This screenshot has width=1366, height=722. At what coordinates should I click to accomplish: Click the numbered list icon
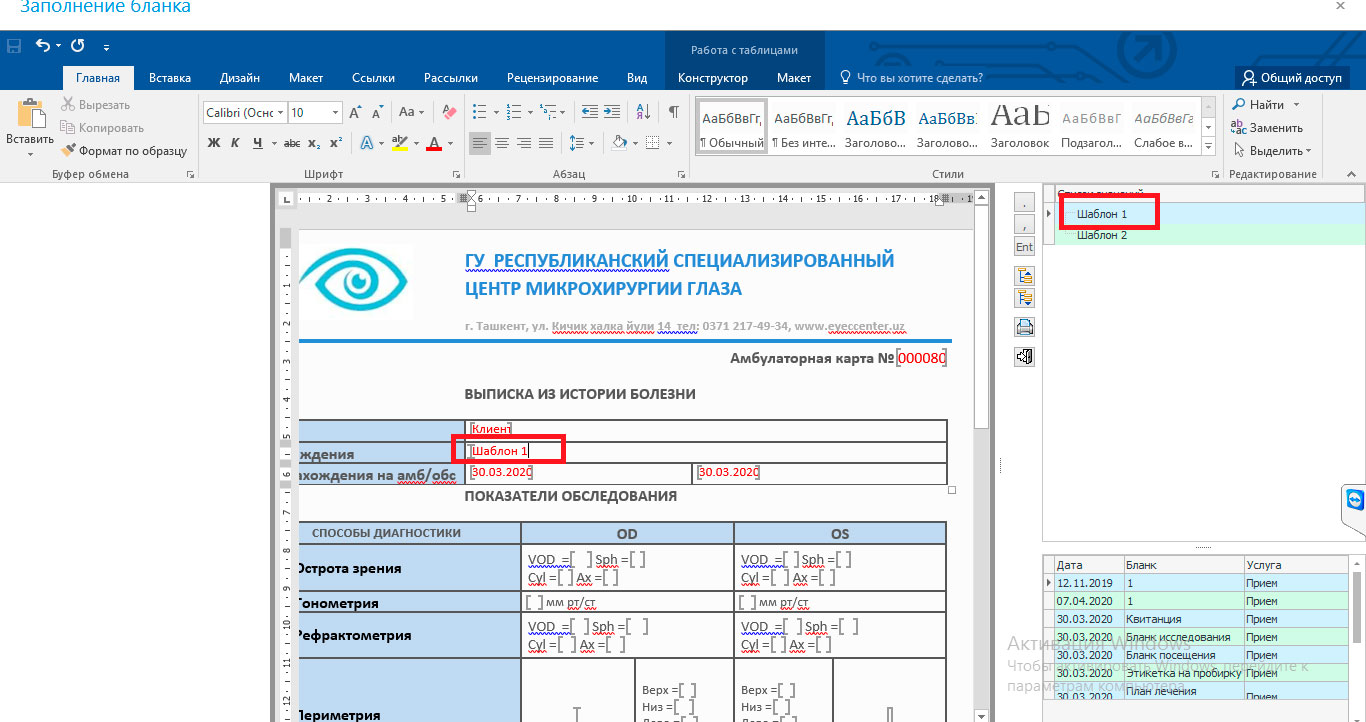(513, 112)
